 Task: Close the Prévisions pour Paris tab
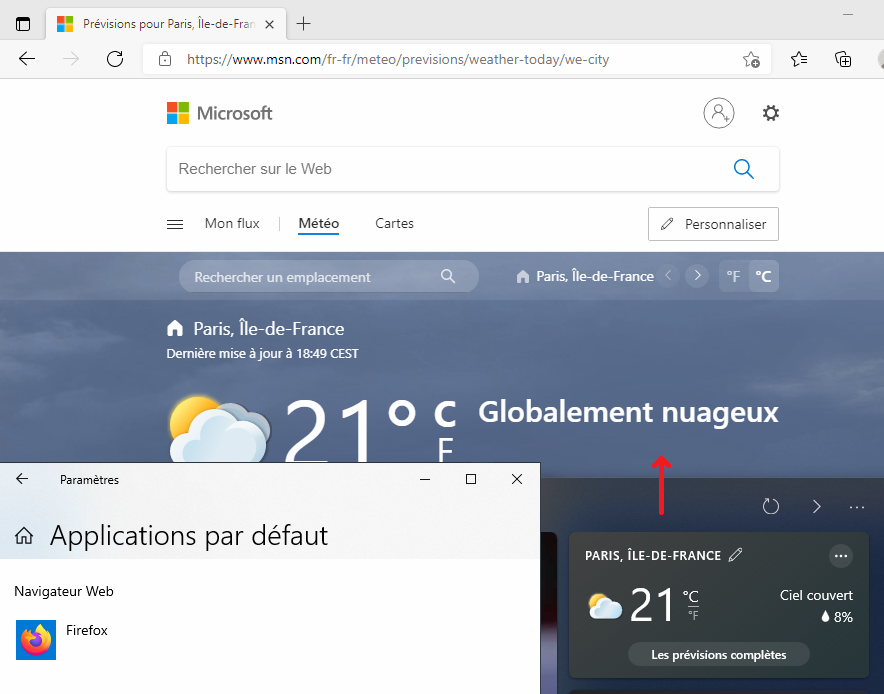click(x=269, y=24)
